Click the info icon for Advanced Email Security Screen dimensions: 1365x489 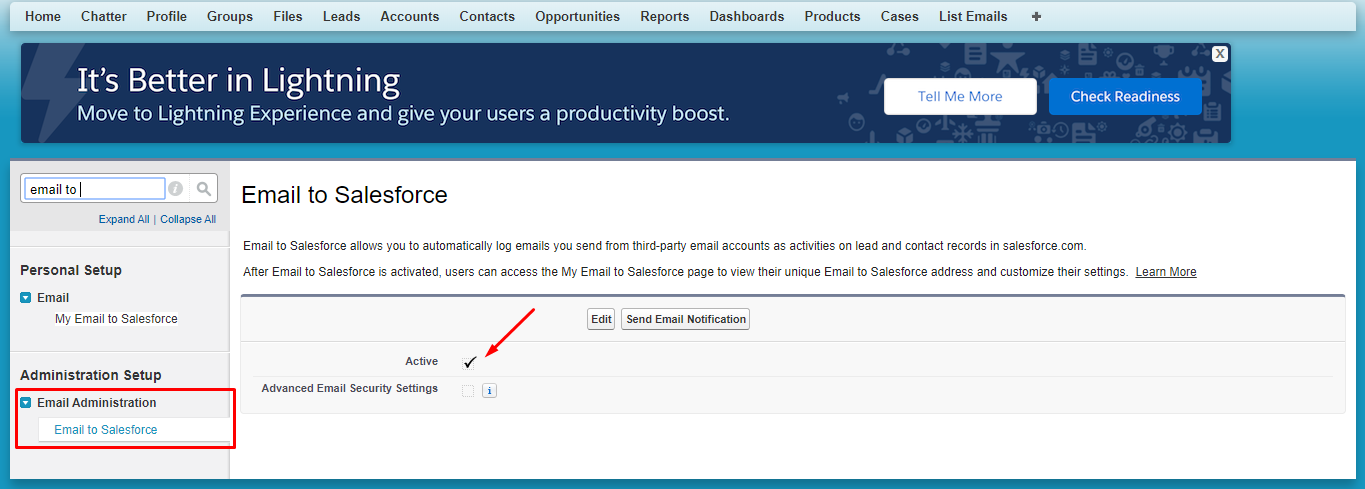(x=489, y=390)
